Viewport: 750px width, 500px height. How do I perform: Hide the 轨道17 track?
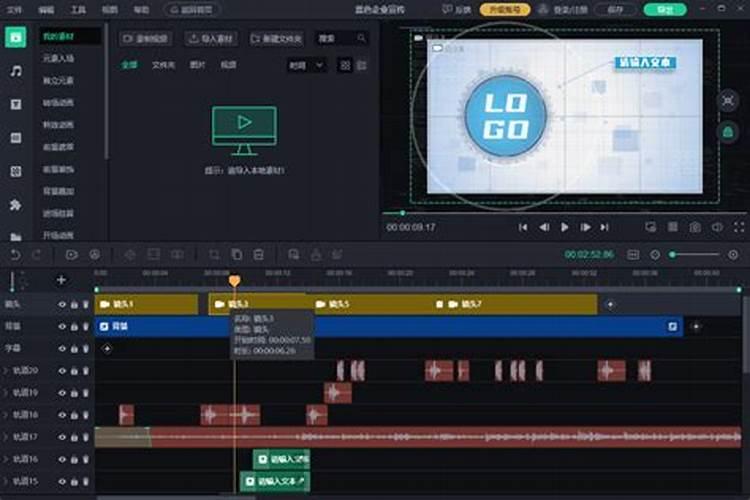coord(62,437)
